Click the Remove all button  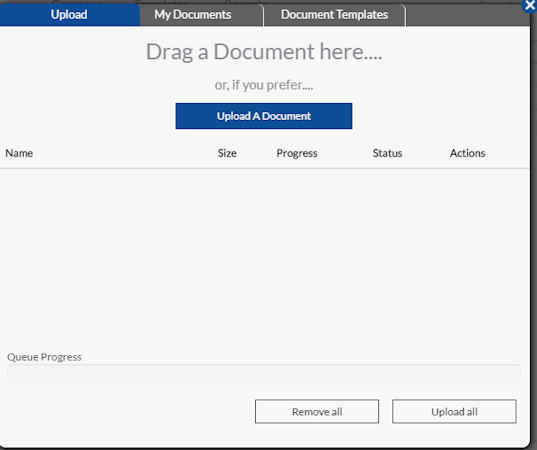[x=317, y=411]
